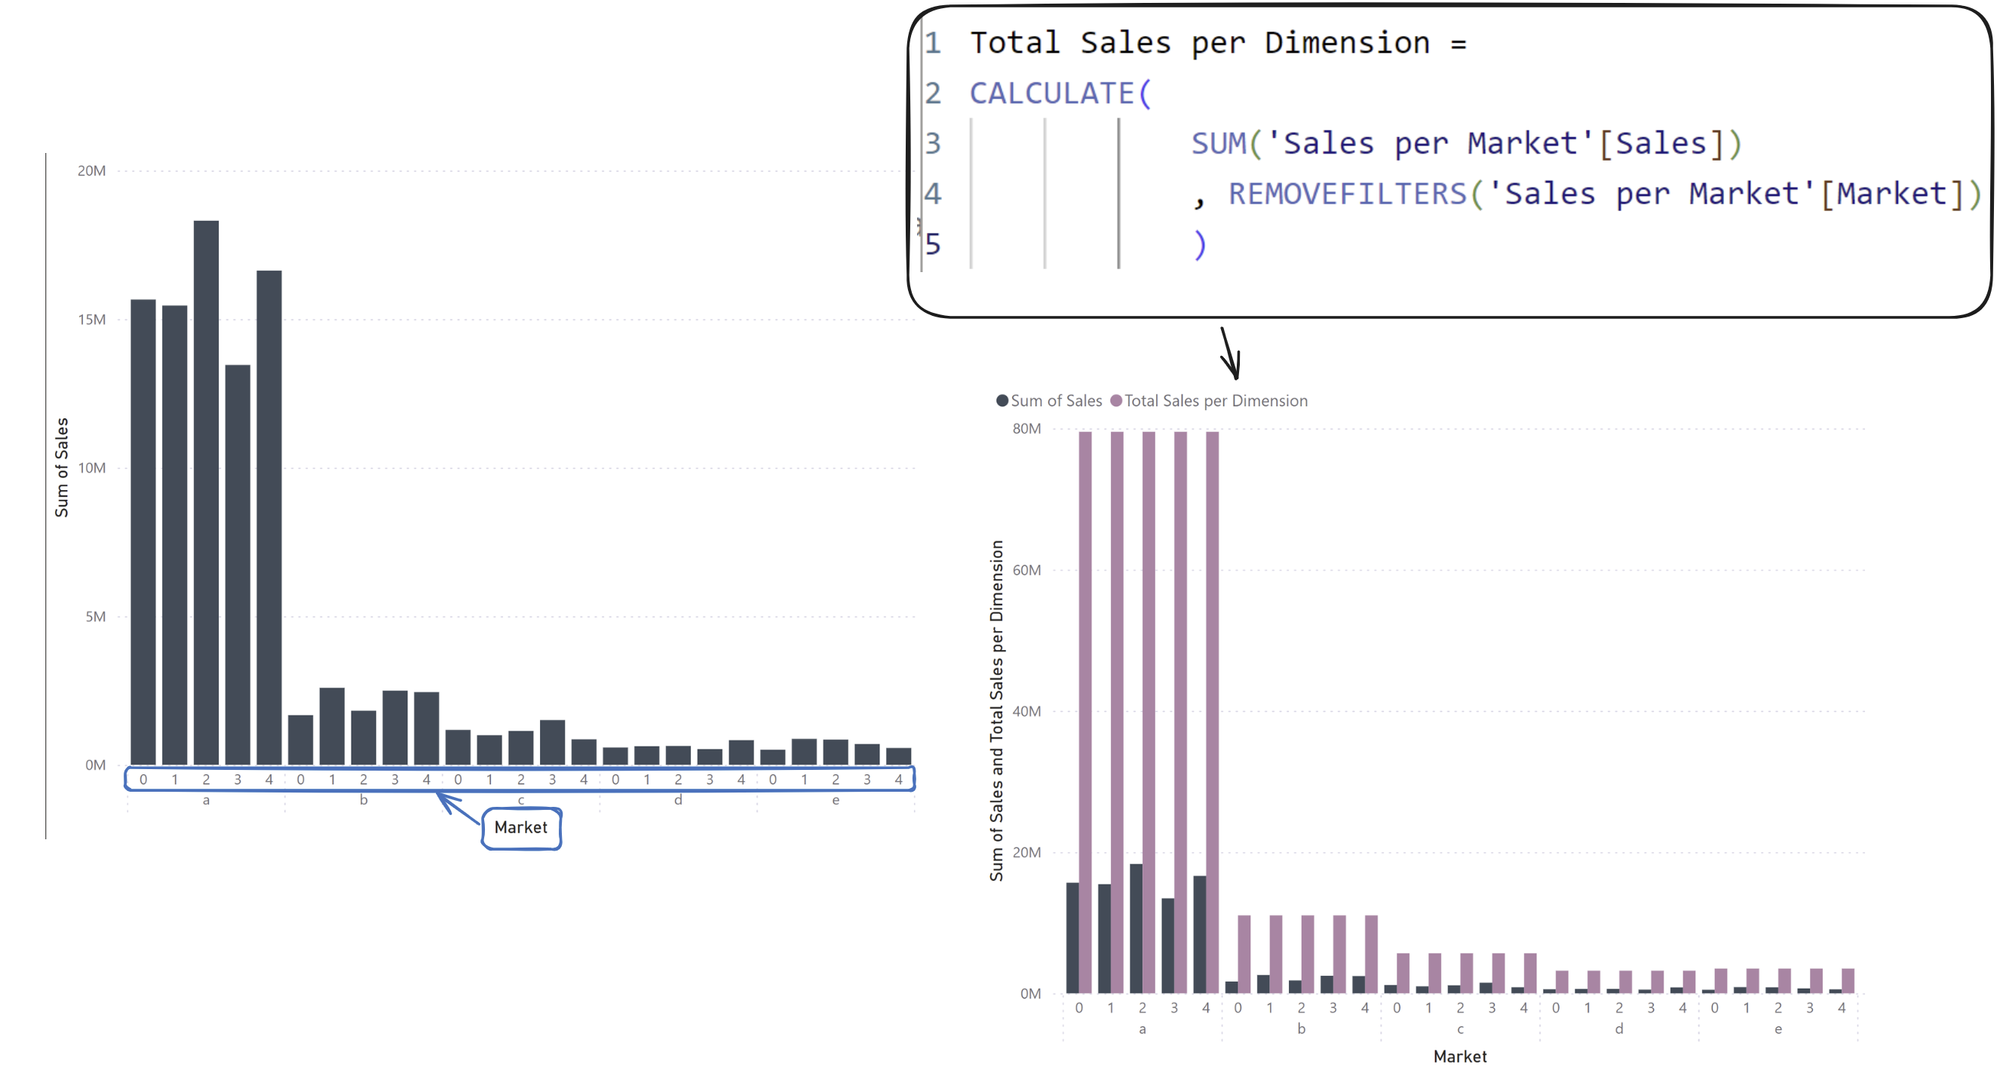The height and width of the screenshot is (1082, 2000).
Task: Click the 20M gridline label in left chart
Action: coord(91,171)
